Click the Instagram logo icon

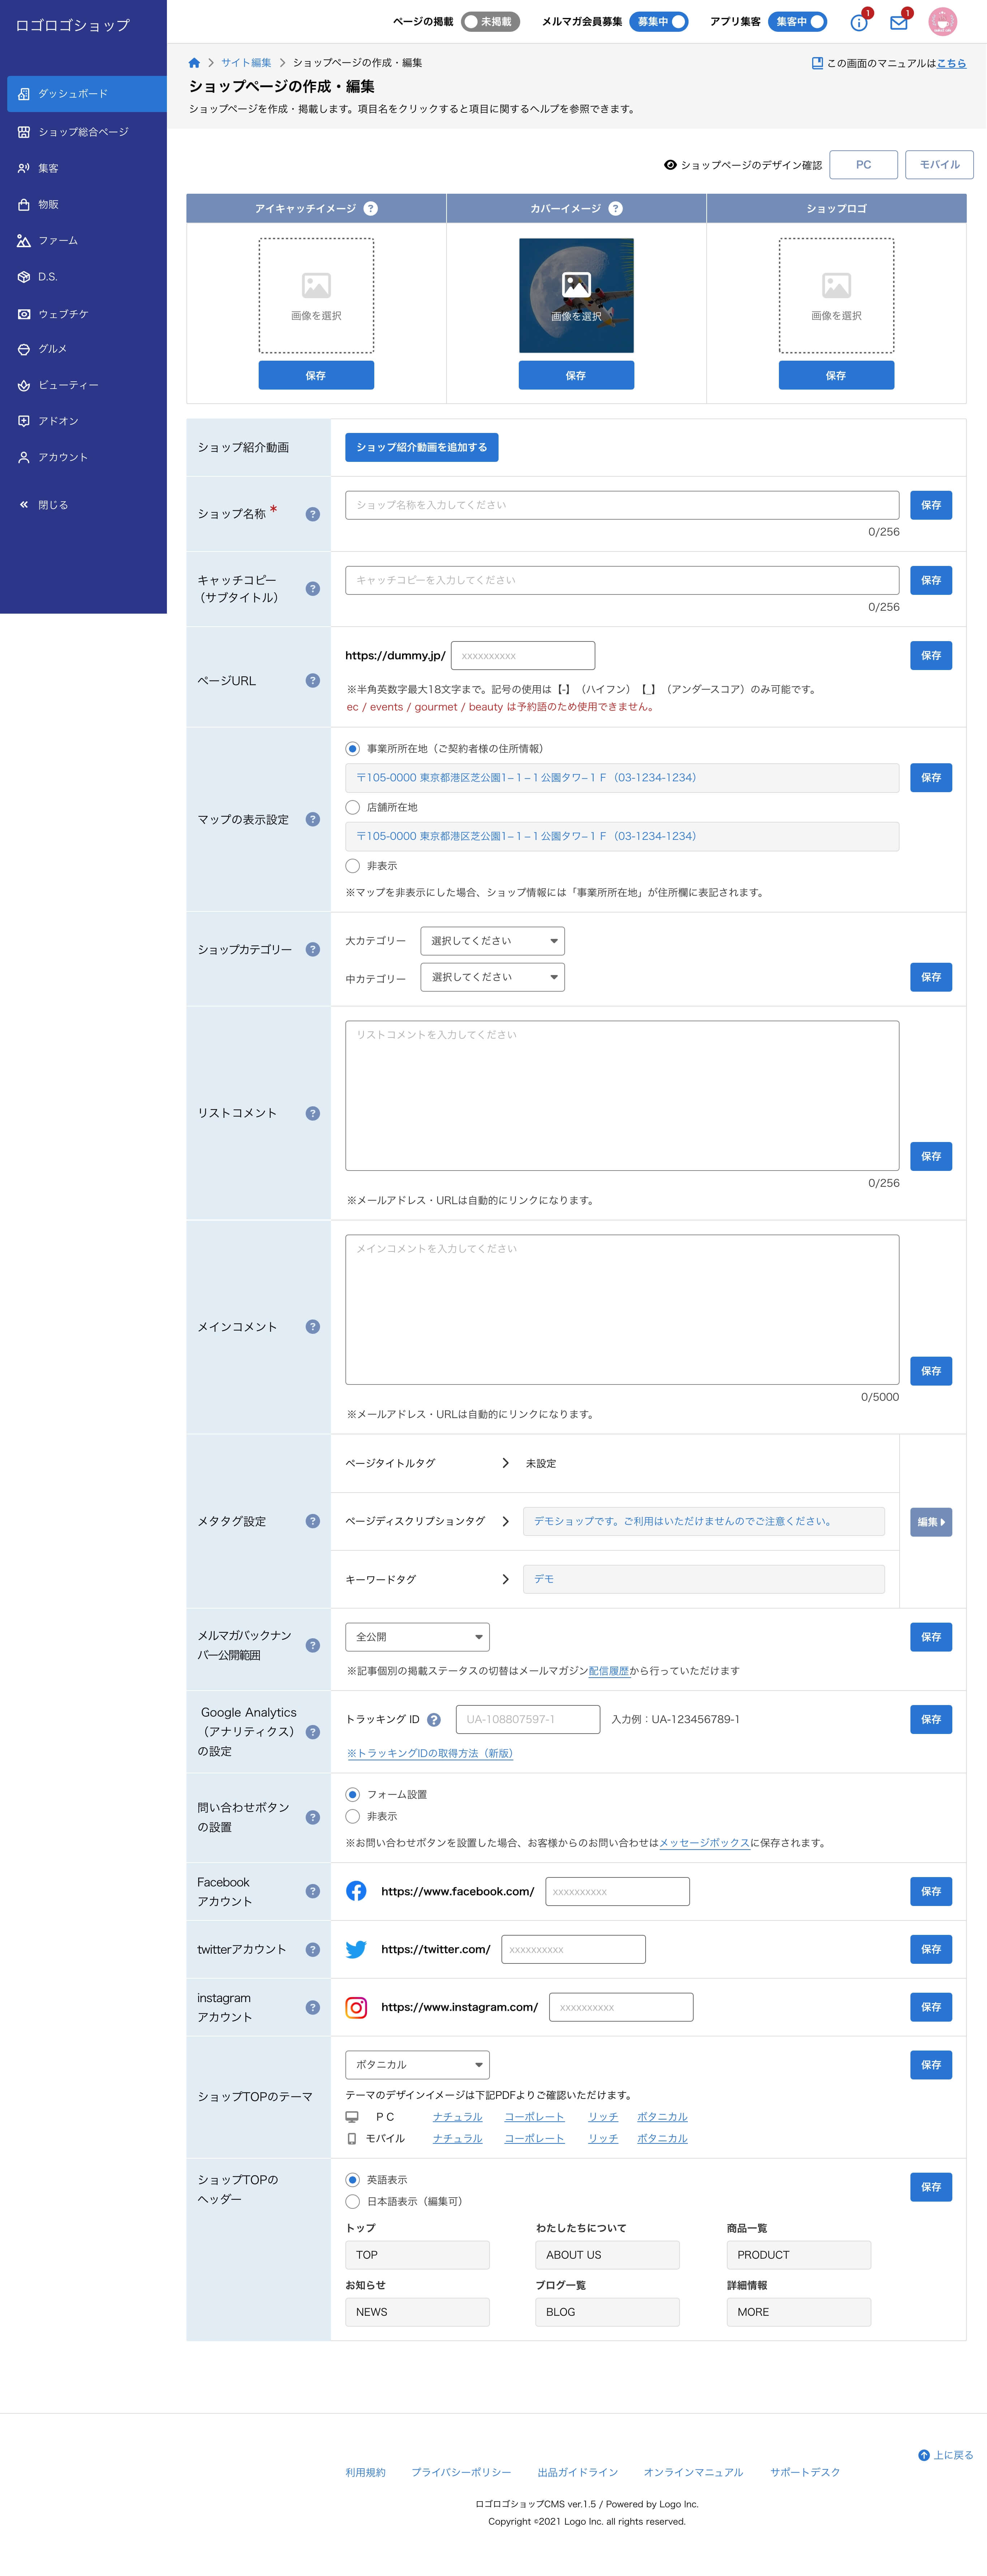[356, 2007]
